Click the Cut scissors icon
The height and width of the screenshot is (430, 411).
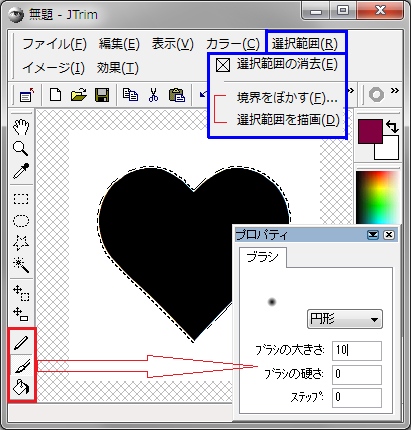pyautogui.click(x=153, y=95)
